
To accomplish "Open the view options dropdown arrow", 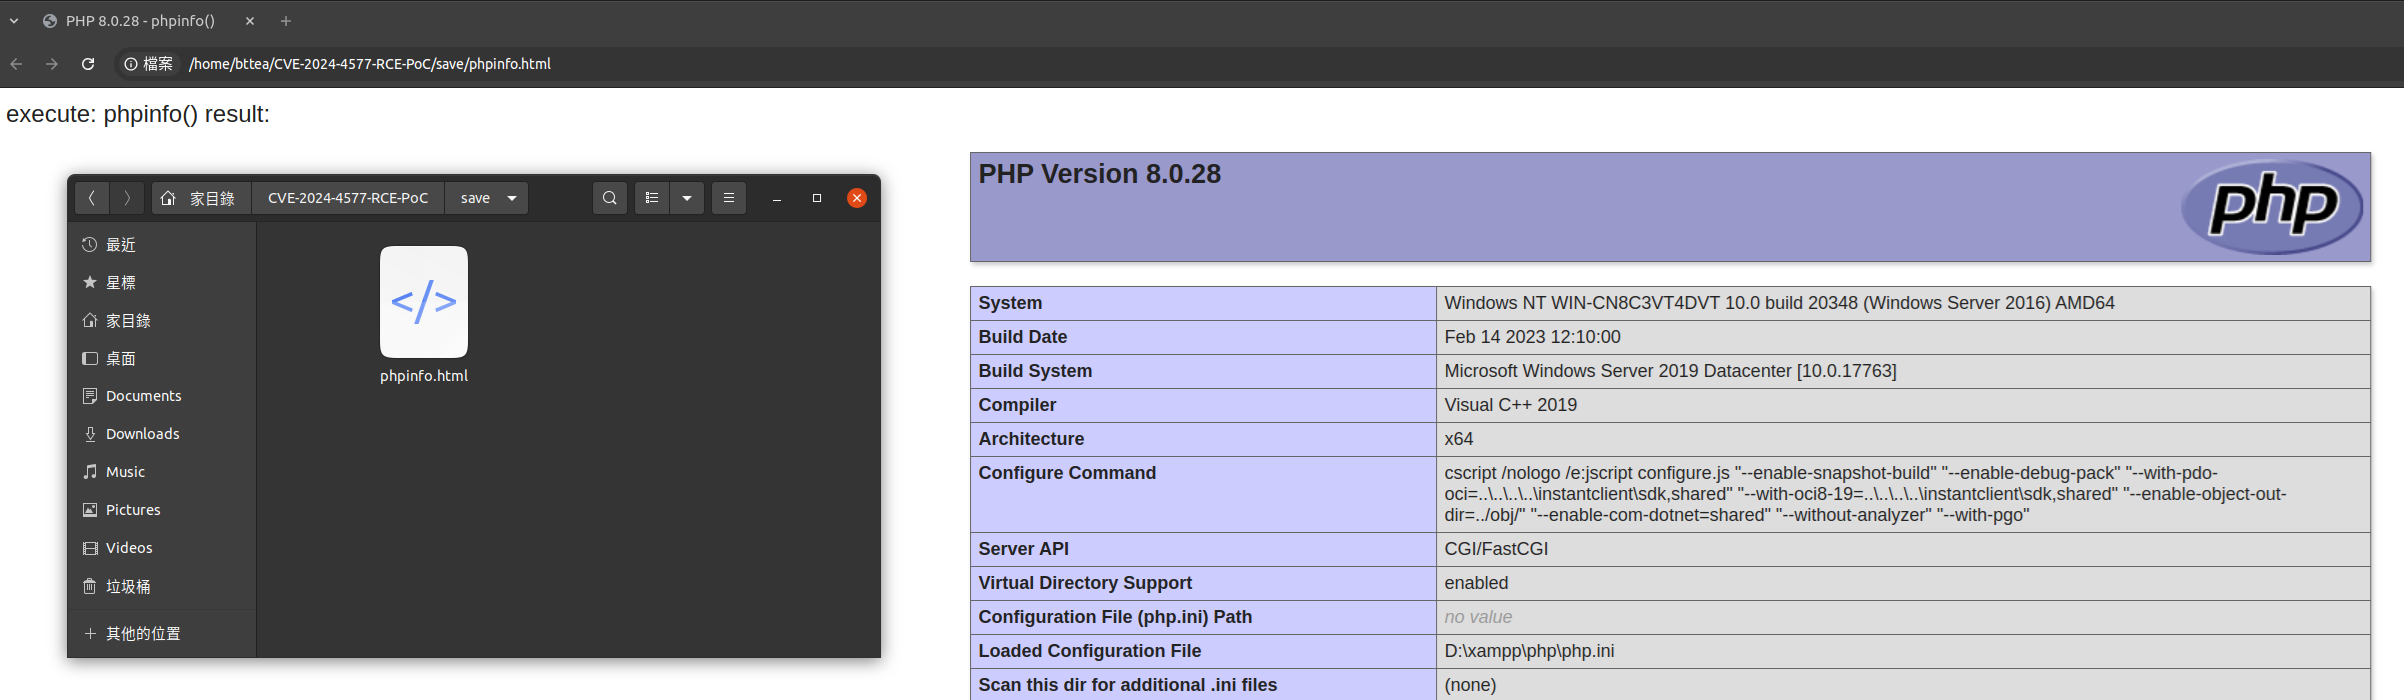I will point(687,198).
